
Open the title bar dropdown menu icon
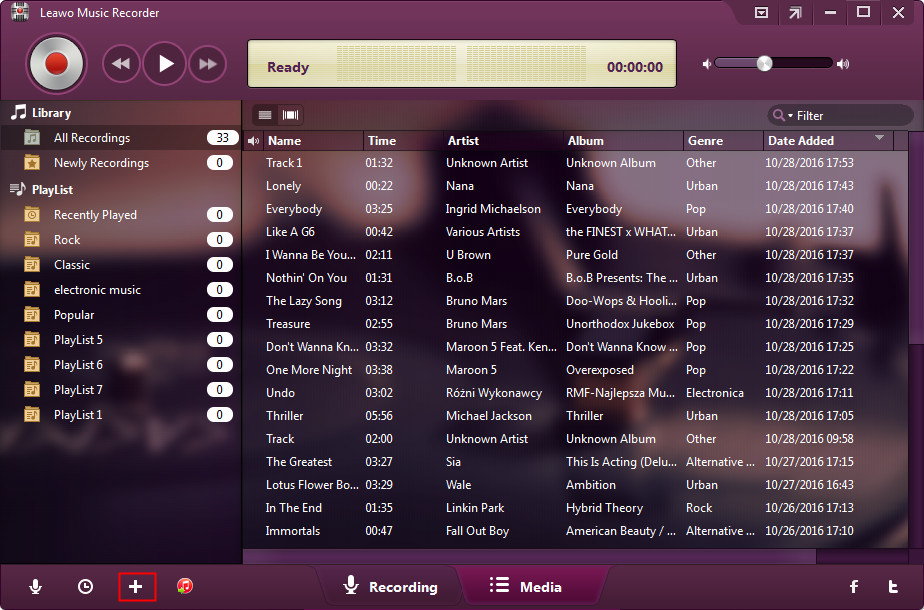(x=761, y=13)
